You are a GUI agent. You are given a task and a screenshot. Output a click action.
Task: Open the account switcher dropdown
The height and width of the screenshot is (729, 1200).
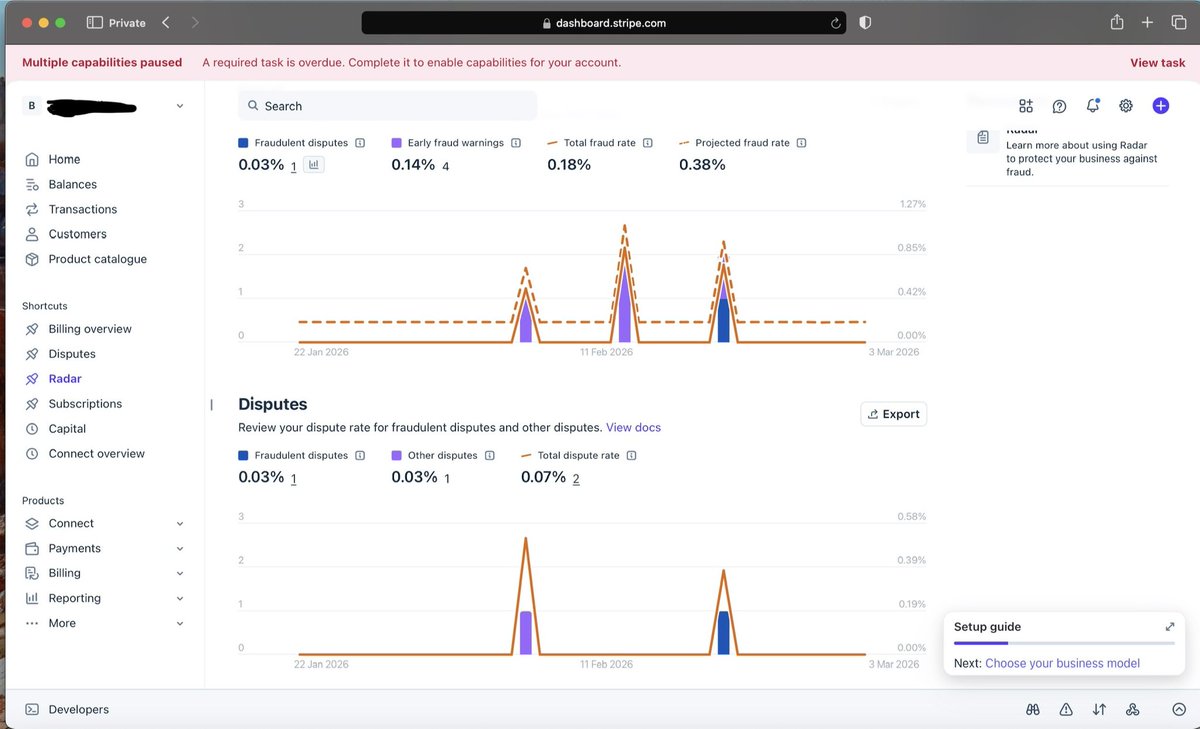(180, 106)
